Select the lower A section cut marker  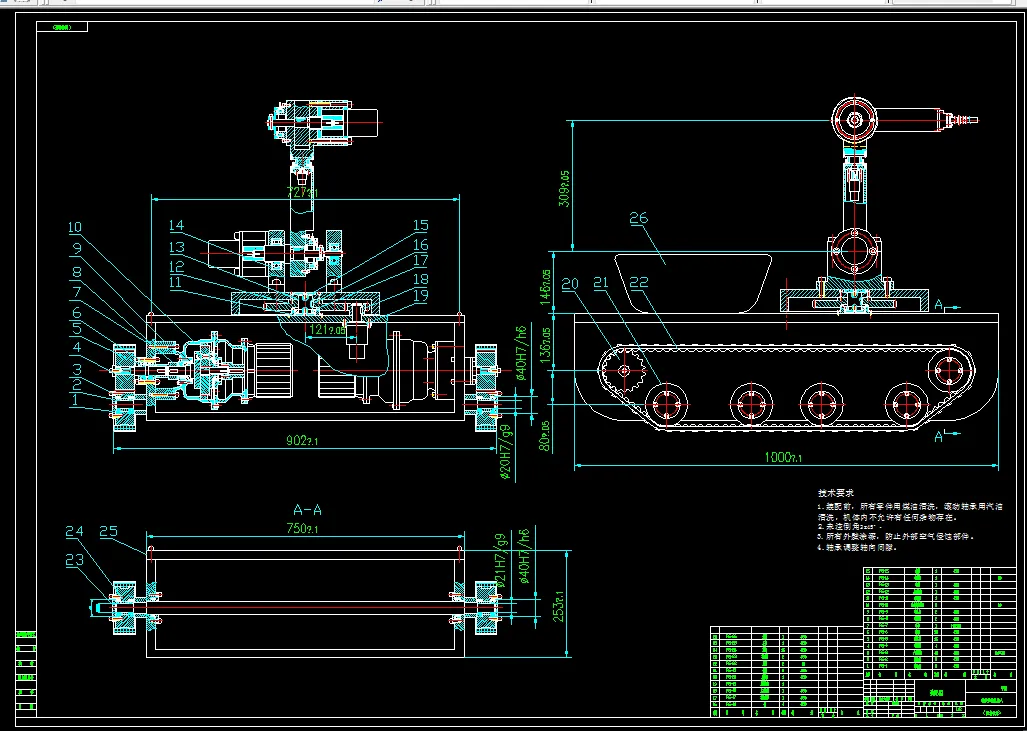tap(939, 436)
